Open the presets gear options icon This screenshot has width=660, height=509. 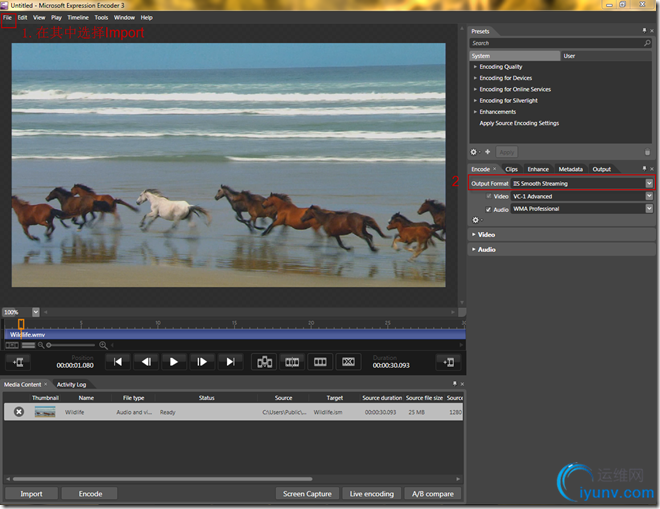pyautogui.click(x=474, y=152)
